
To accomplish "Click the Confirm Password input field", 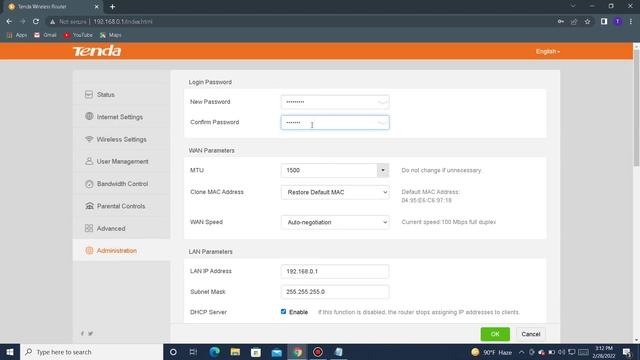I will (x=335, y=122).
